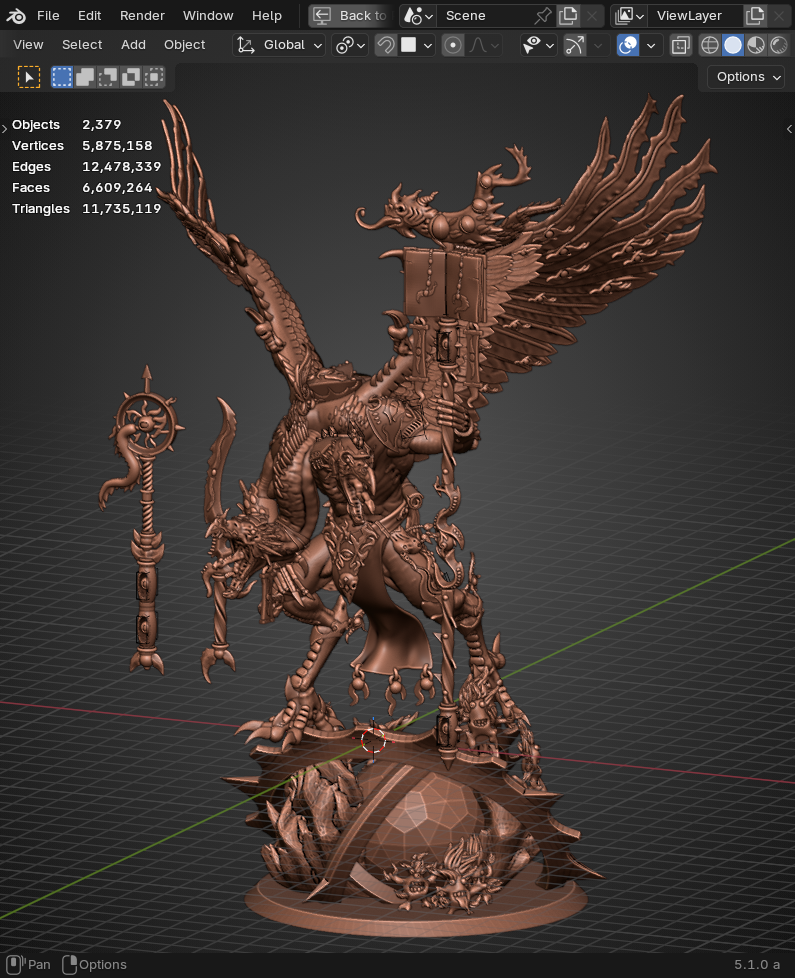Delete the scene with the X icon
The width and height of the screenshot is (795, 978).
[x=592, y=16]
